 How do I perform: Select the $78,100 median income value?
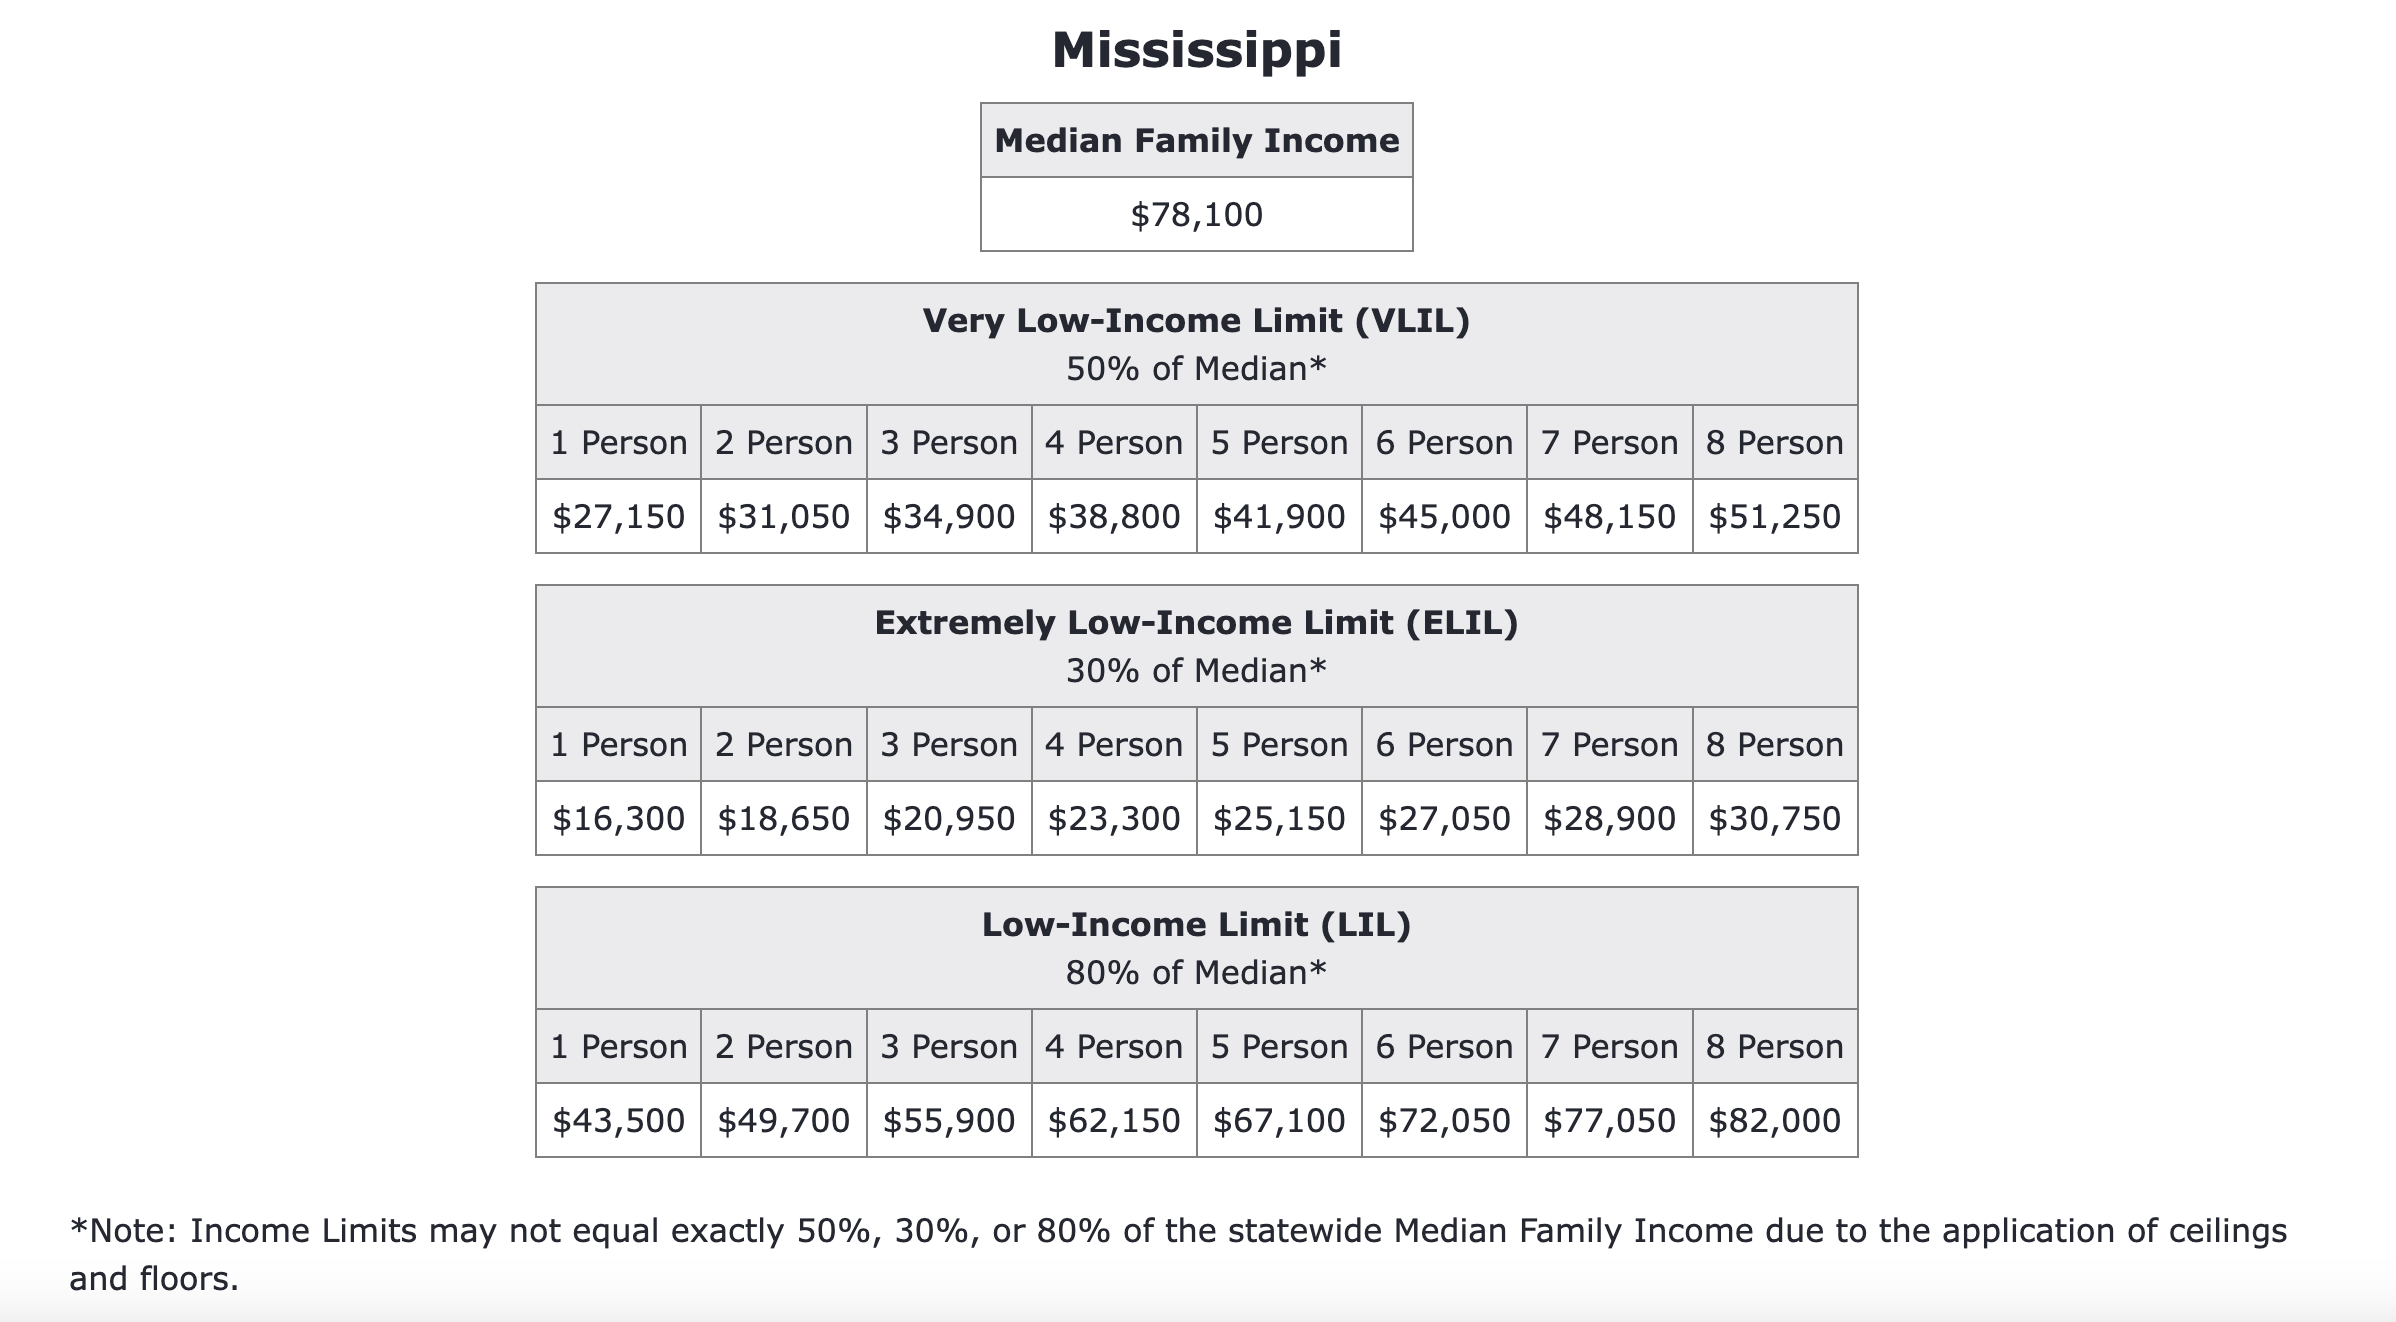pyautogui.click(x=1196, y=214)
